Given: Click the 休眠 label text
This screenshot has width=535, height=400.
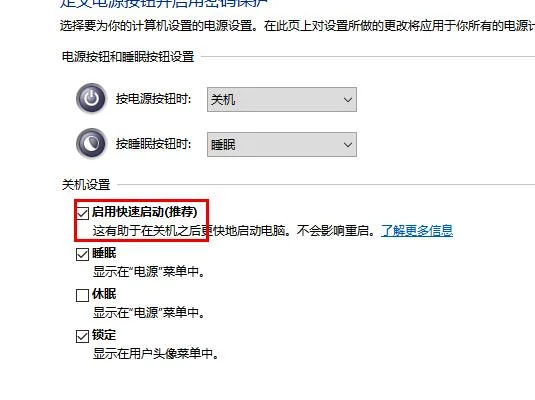Looking at the screenshot, I should [104, 294].
